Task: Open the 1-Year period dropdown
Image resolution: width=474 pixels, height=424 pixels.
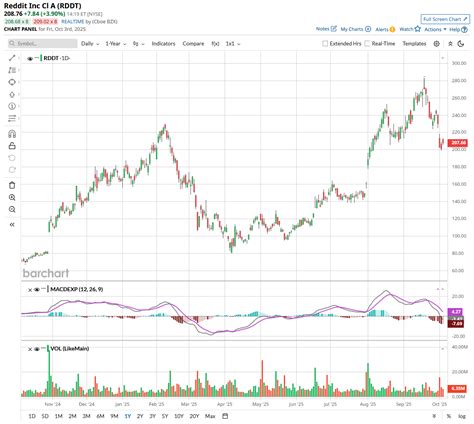Action: 116,44
